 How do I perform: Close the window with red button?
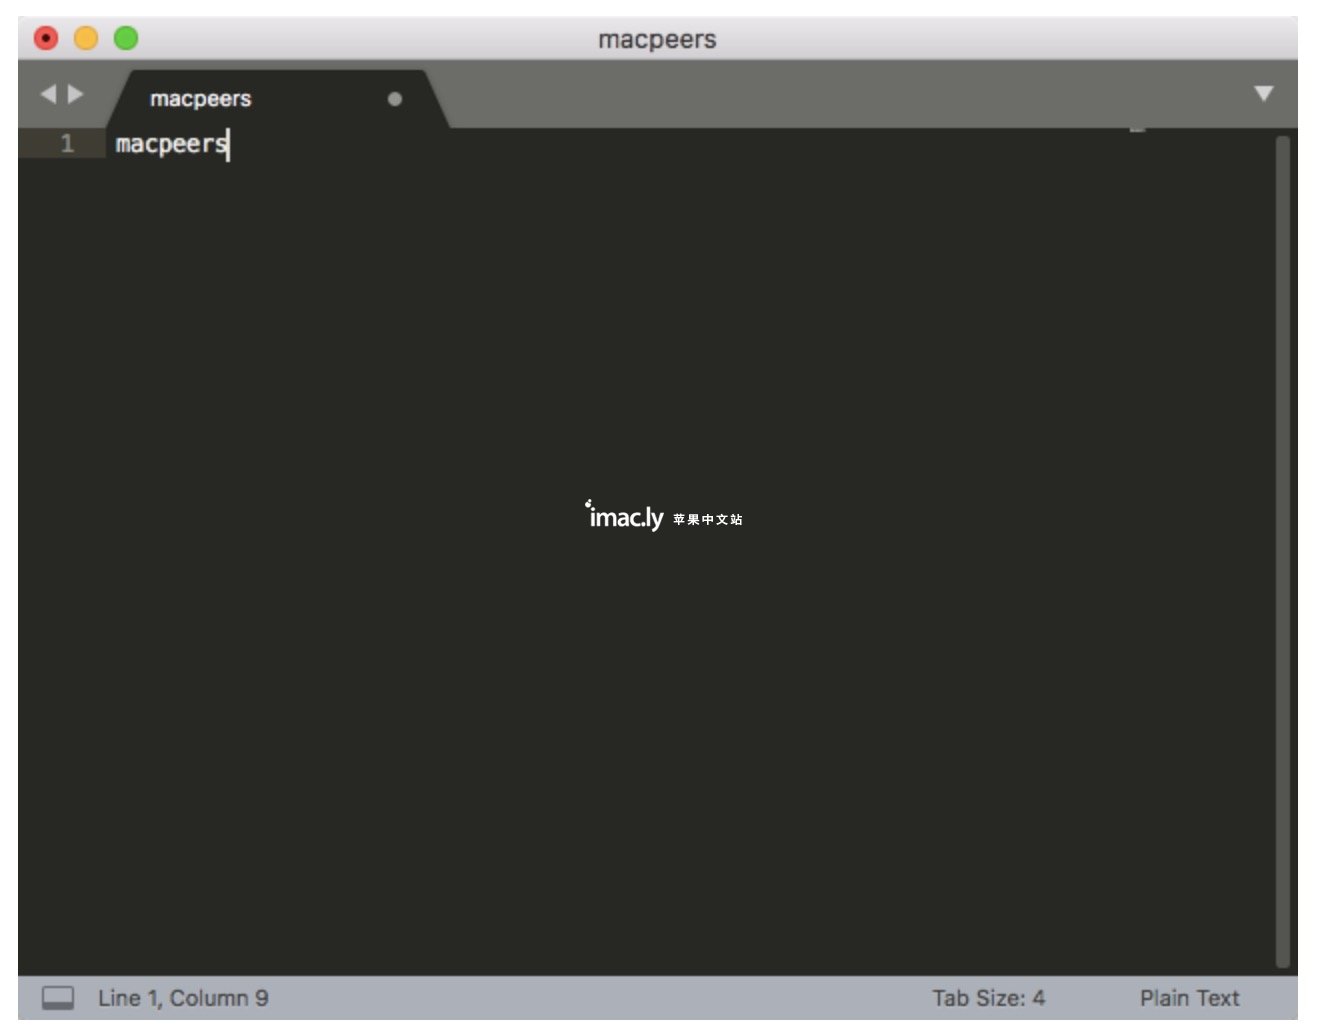46,38
